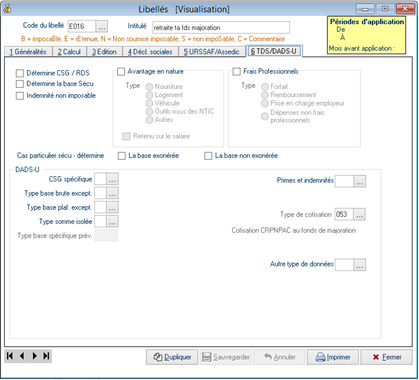This screenshot has height=380, width=419.
Task: Open Type base plaf. except. lookup
Action: pos(112,207)
